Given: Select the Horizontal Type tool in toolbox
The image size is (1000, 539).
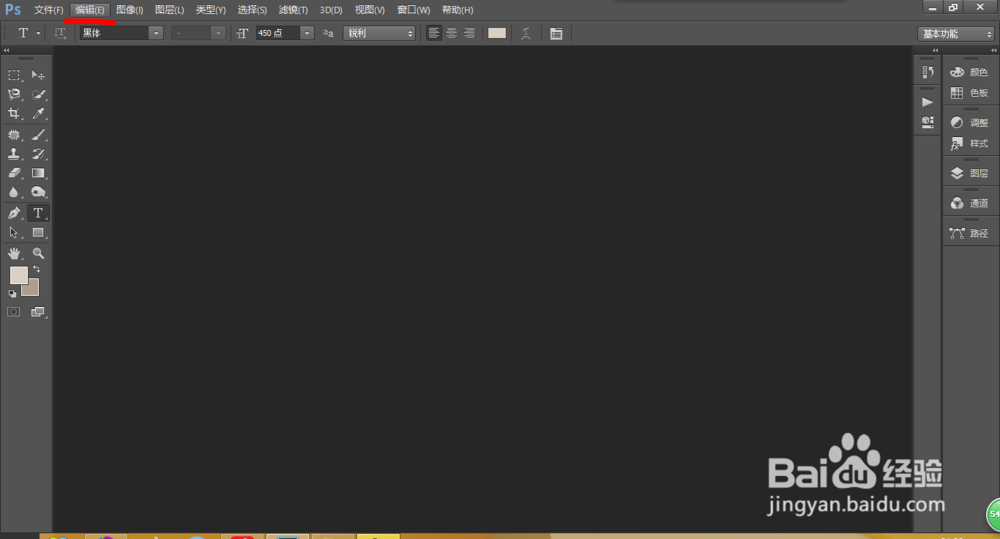Looking at the screenshot, I should point(38,213).
